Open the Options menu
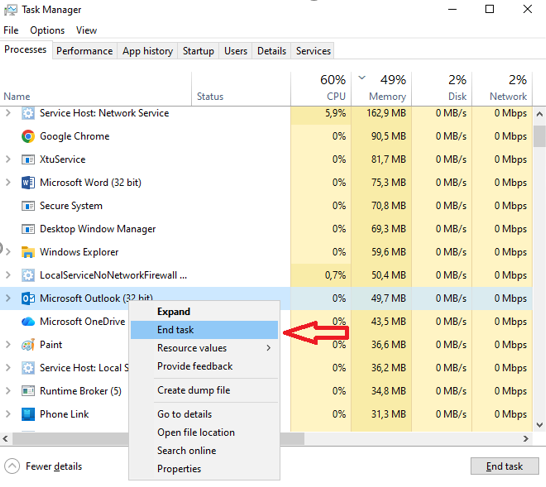 (47, 30)
